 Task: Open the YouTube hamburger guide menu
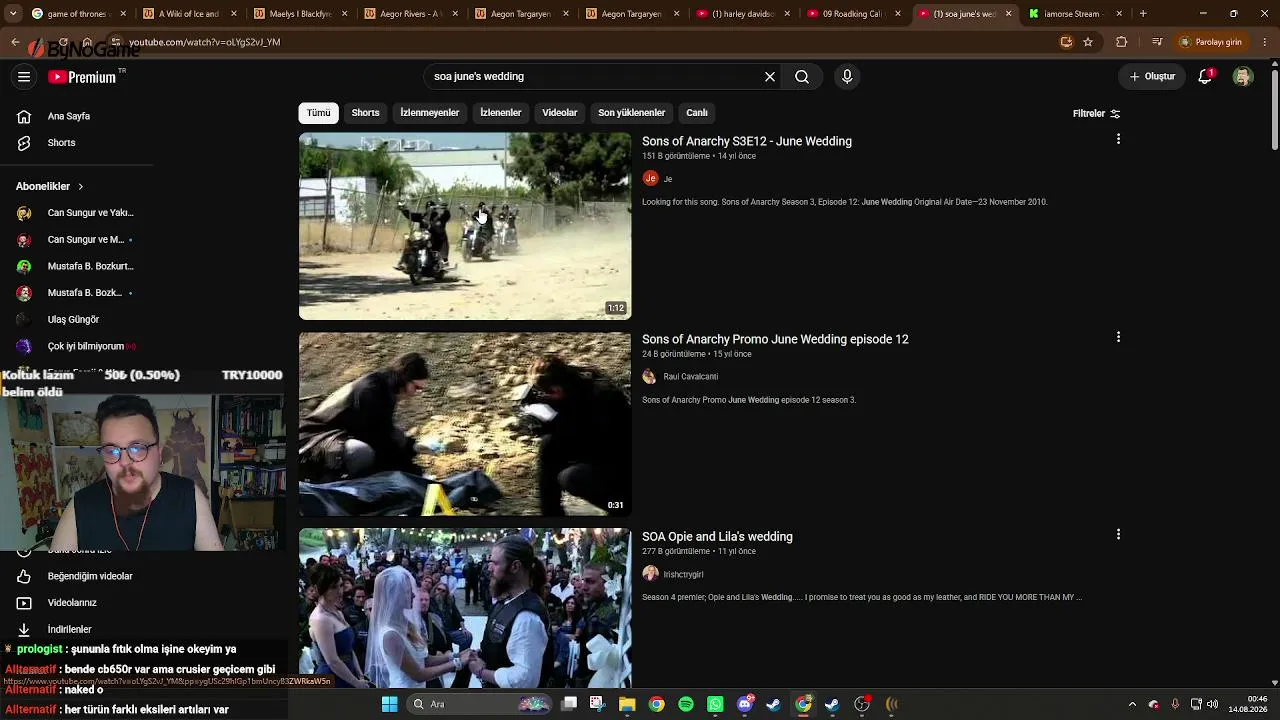coord(24,77)
